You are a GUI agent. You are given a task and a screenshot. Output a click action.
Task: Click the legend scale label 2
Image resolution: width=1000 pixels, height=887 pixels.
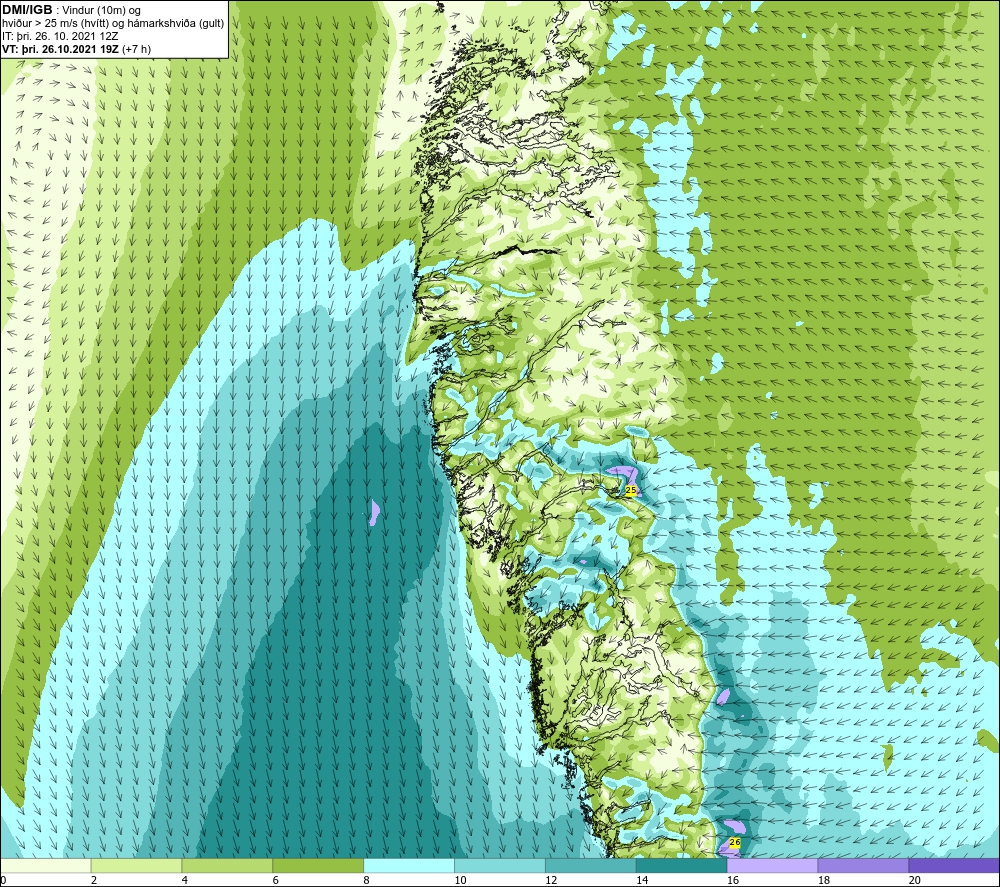[94, 880]
